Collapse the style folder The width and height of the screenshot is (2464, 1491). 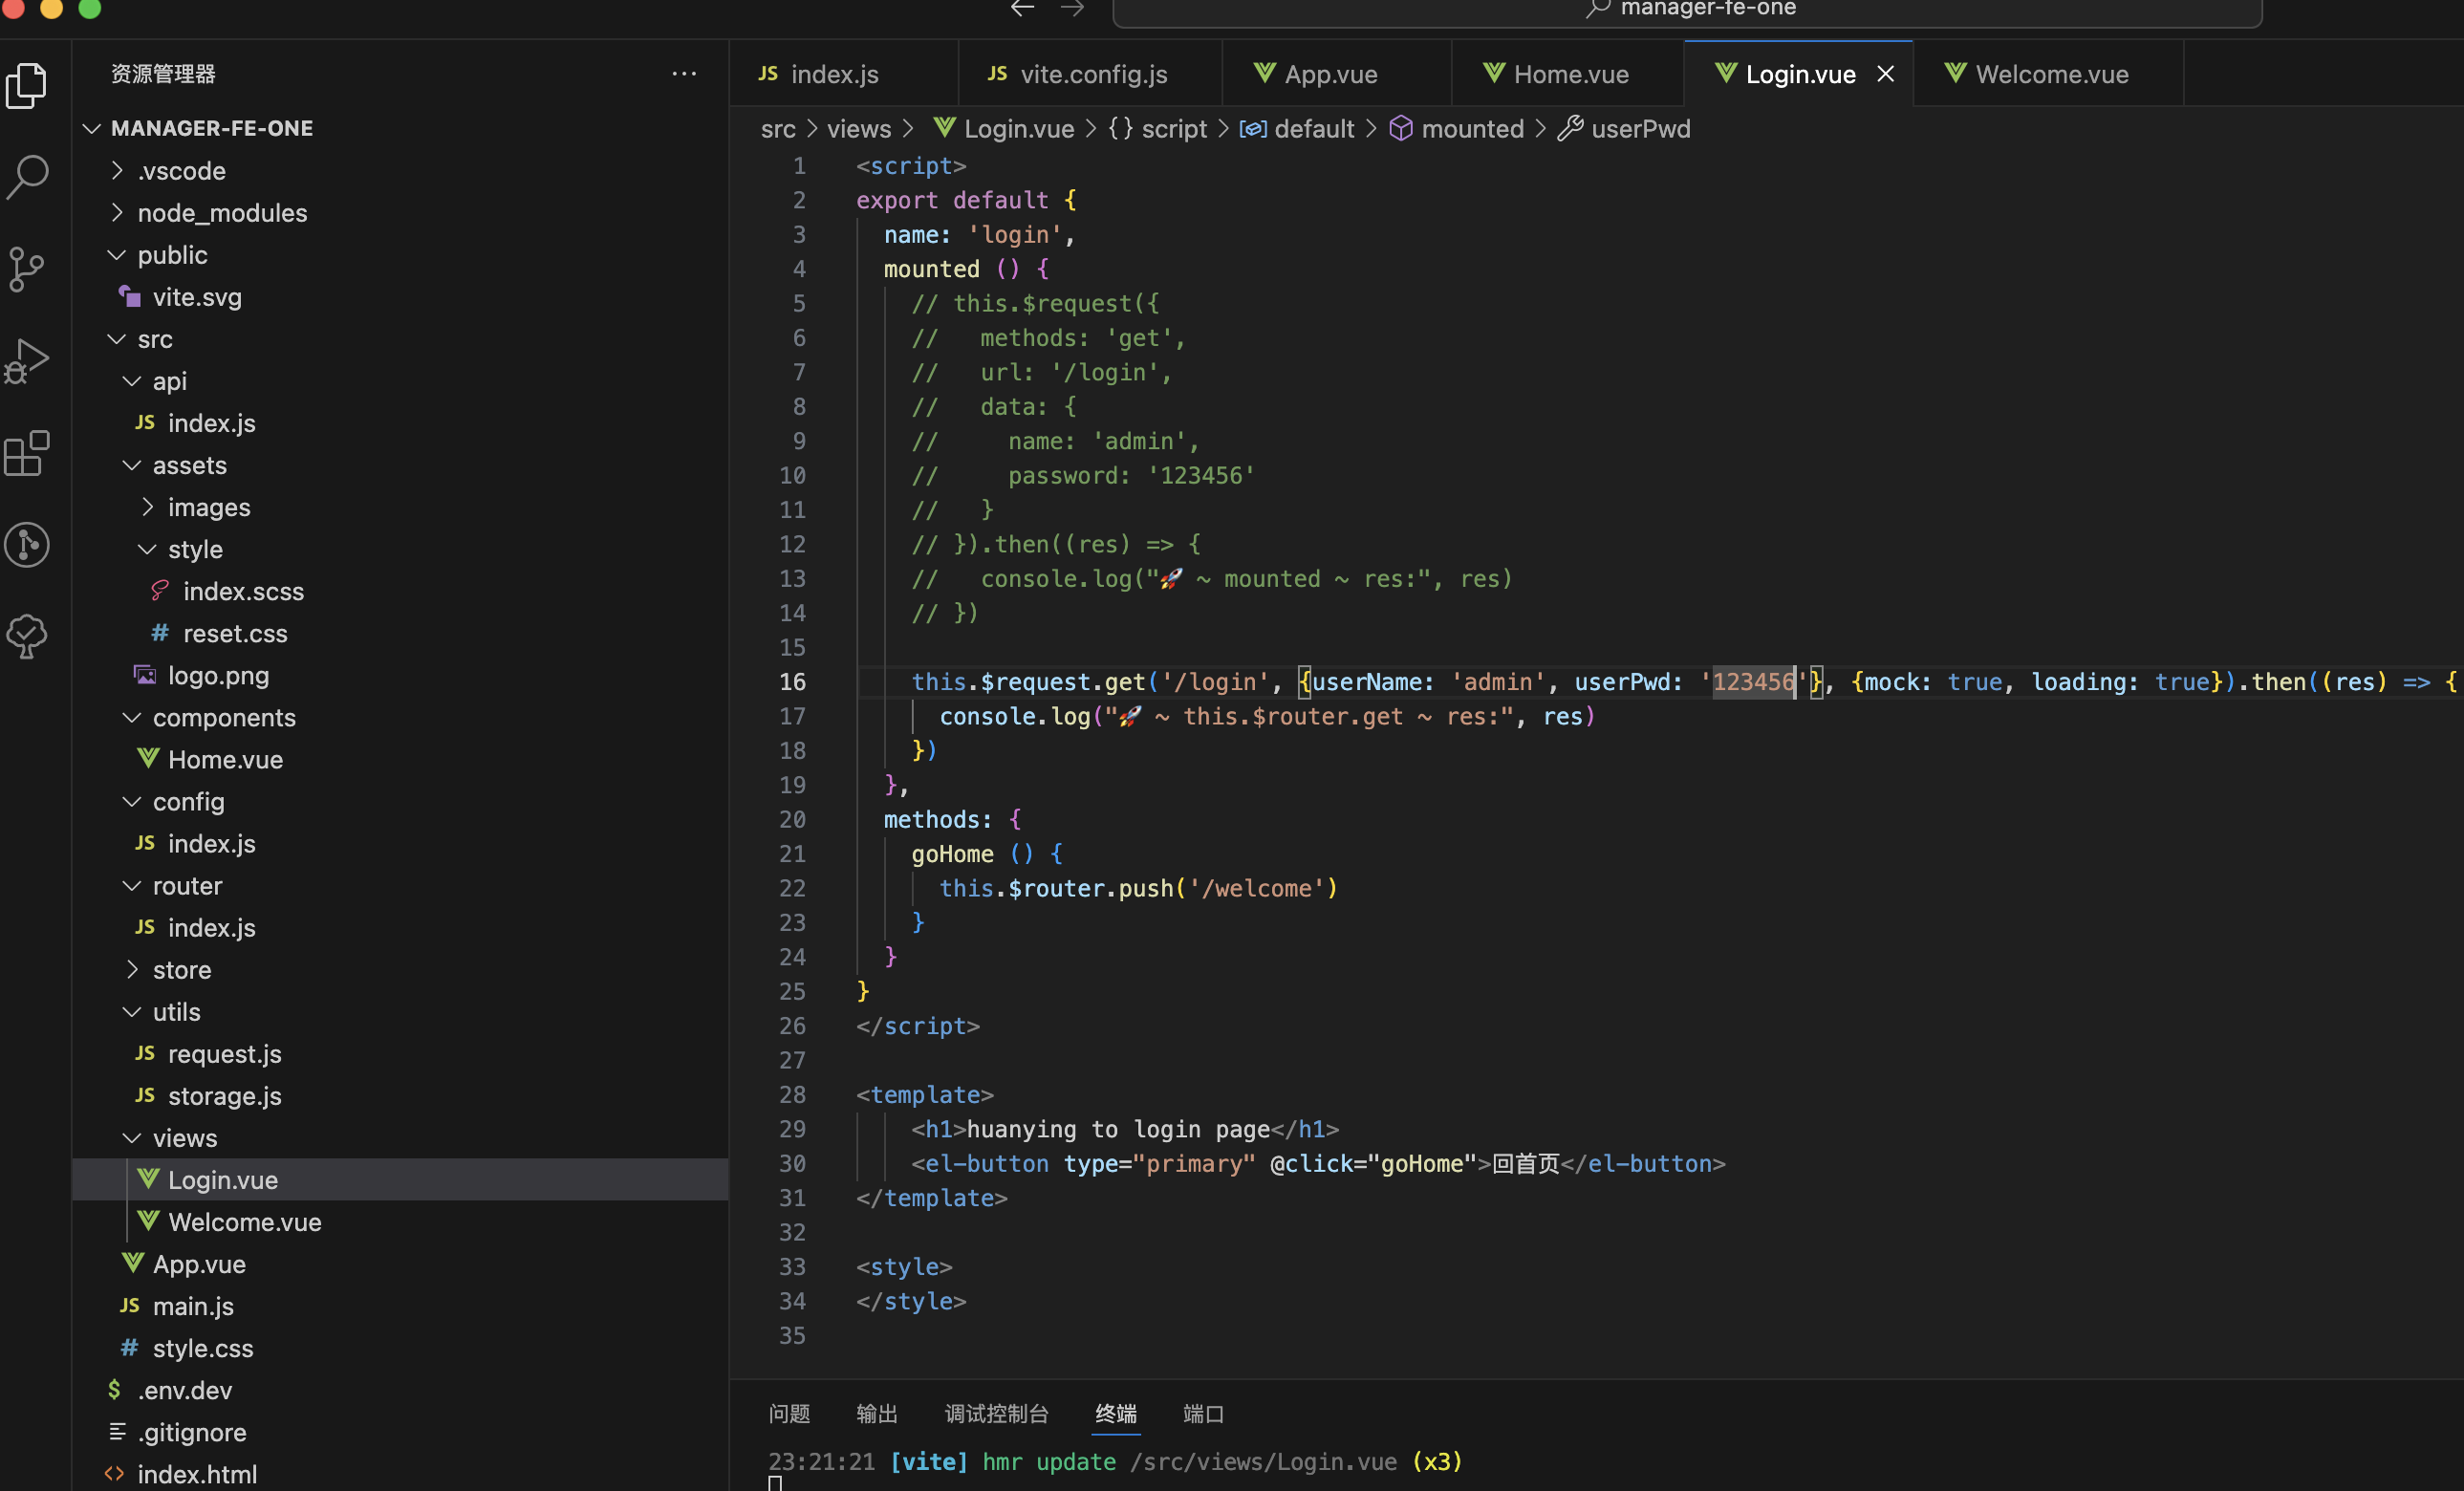[x=400, y=548]
